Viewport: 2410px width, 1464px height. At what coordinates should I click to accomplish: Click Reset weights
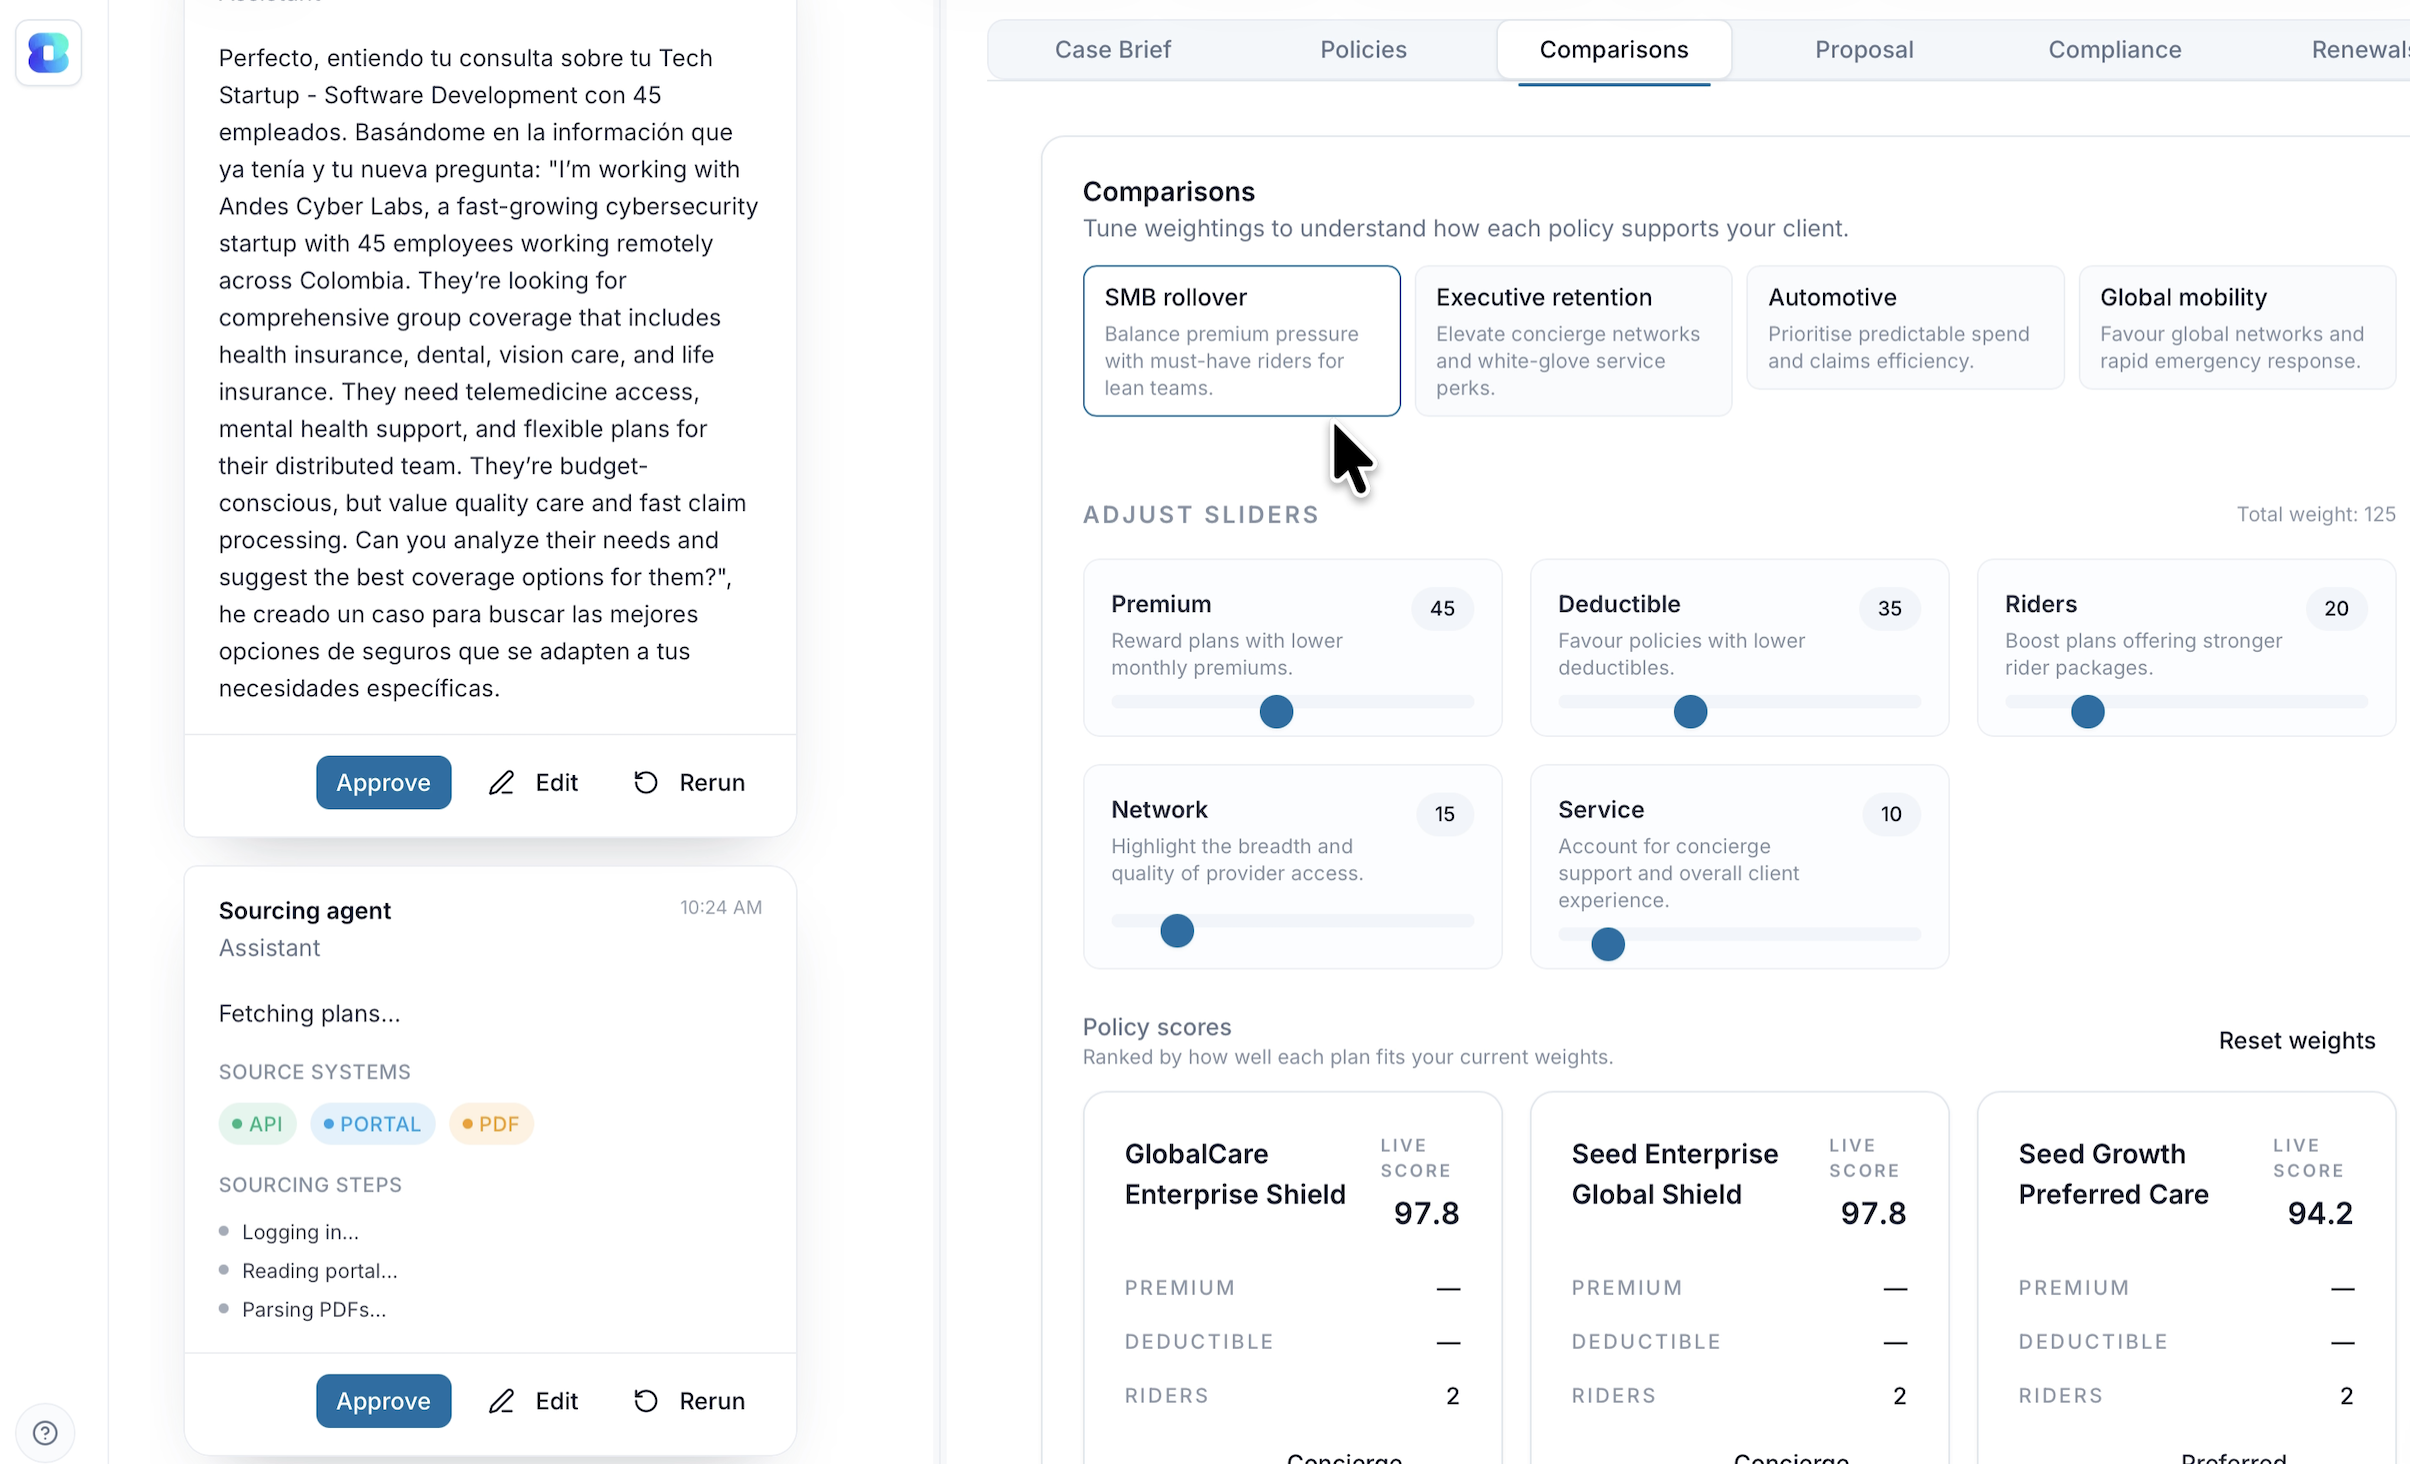(2296, 1041)
